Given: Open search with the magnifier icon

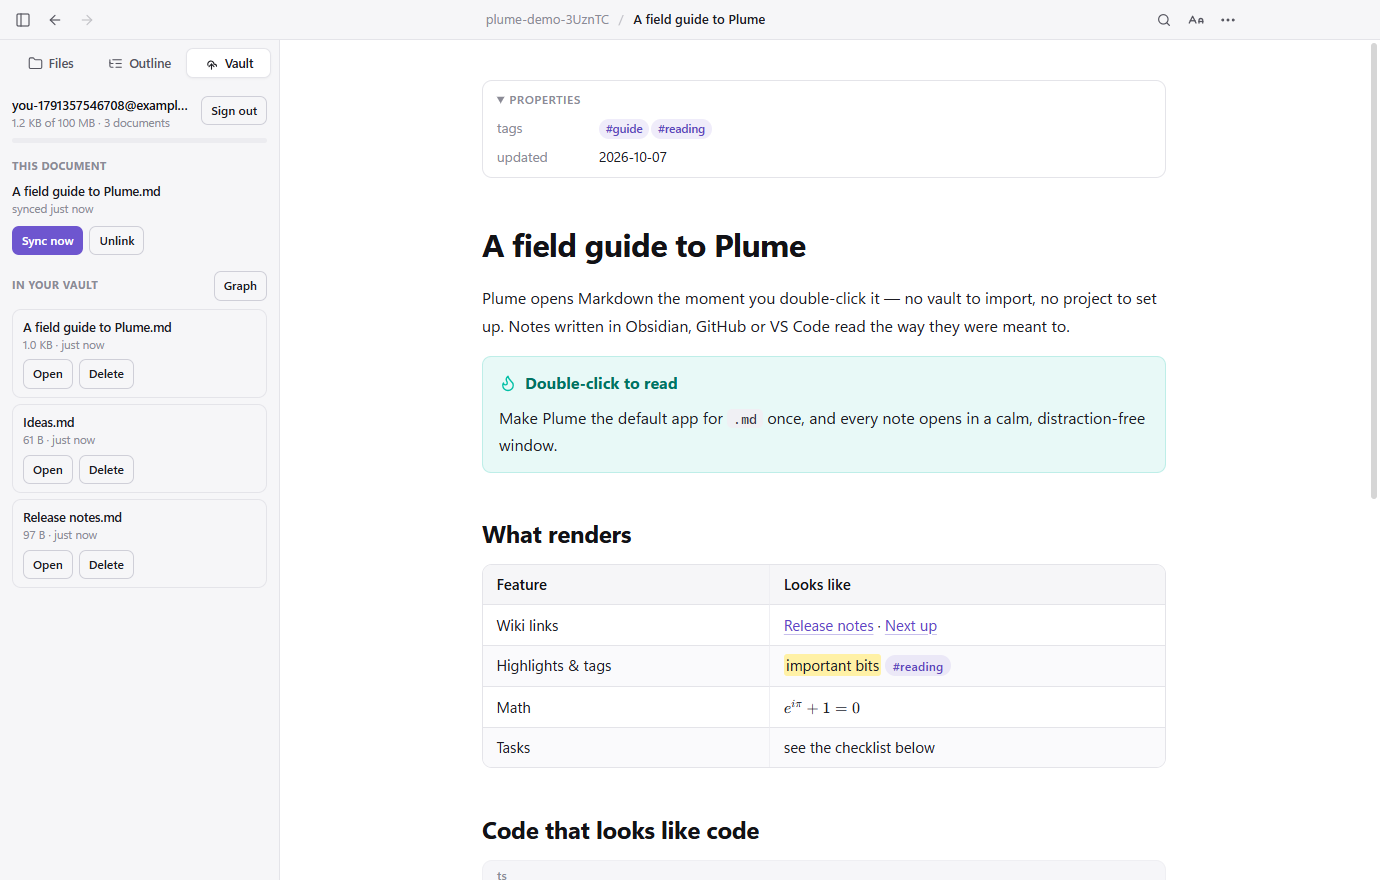Looking at the screenshot, I should (x=1164, y=20).
